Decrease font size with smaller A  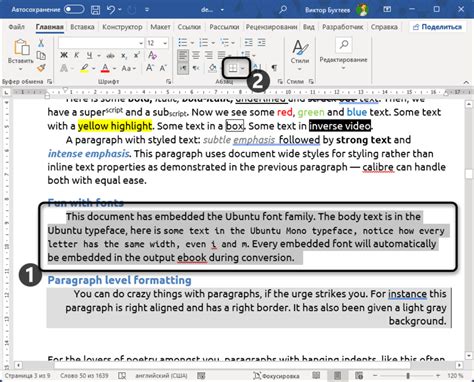pos(163,68)
